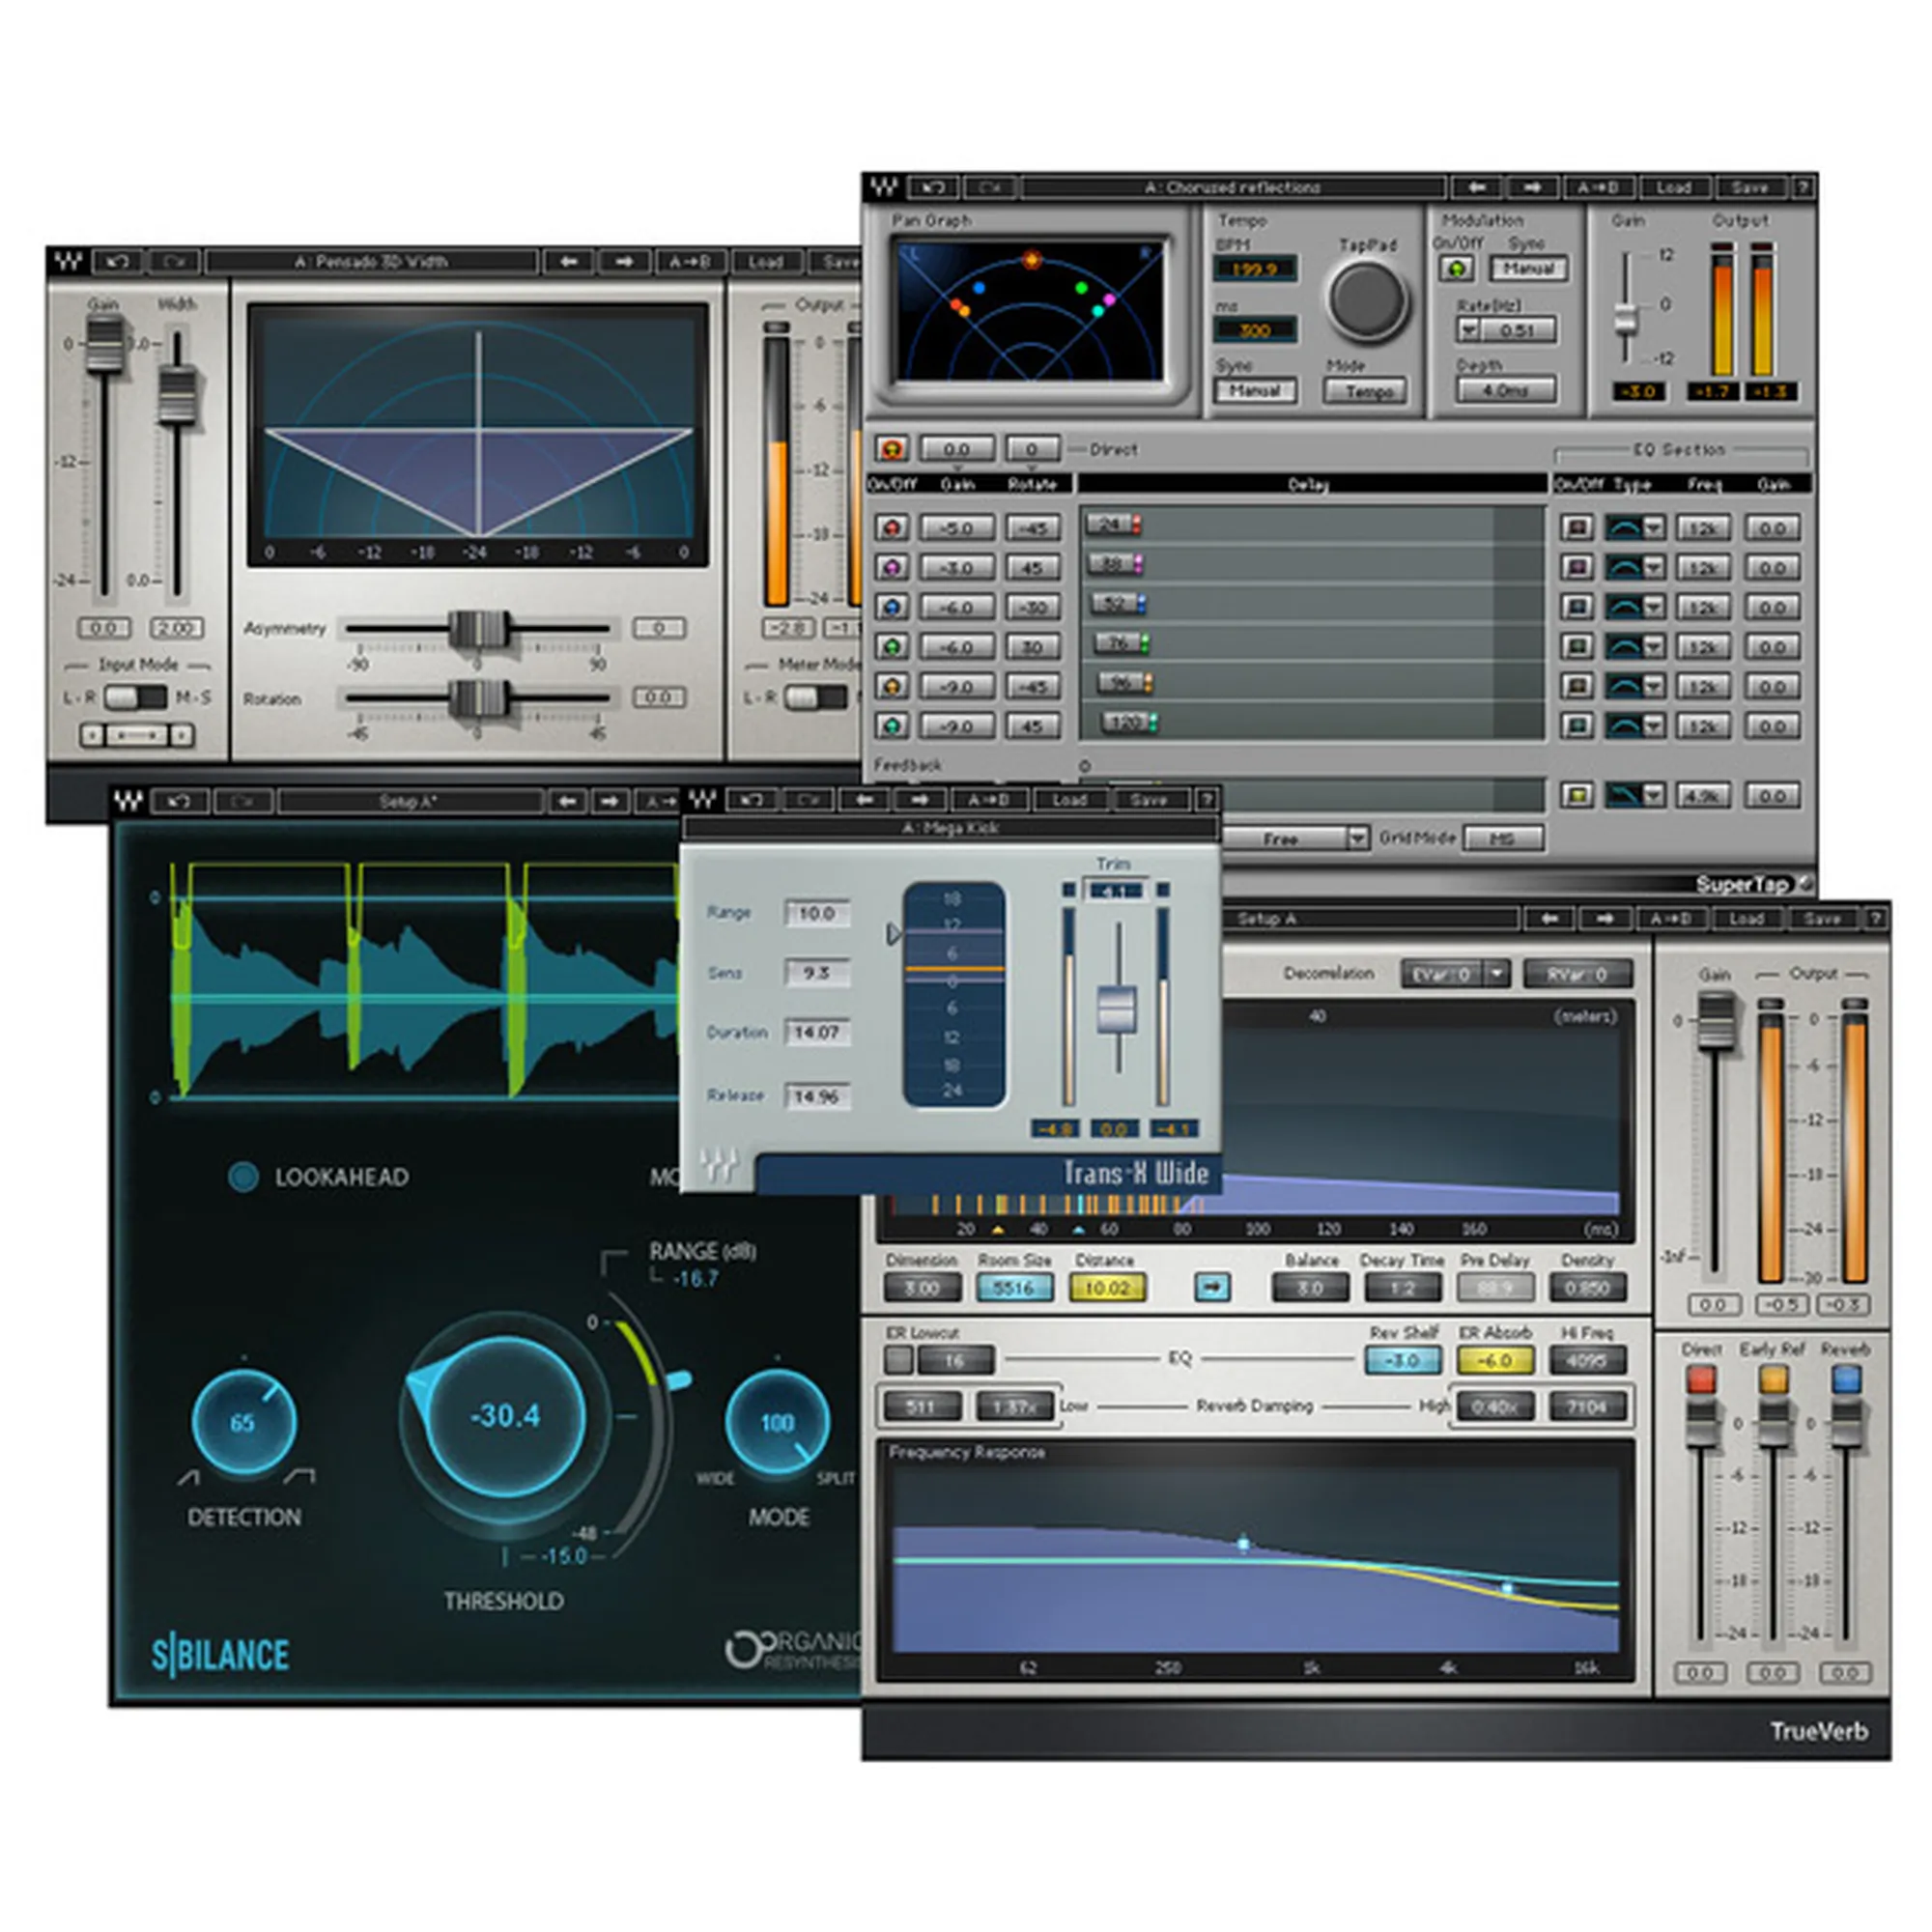Click the TrueVerb A→B compare button
Viewport: 1932px width, 1932px height.
click(x=1671, y=918)
